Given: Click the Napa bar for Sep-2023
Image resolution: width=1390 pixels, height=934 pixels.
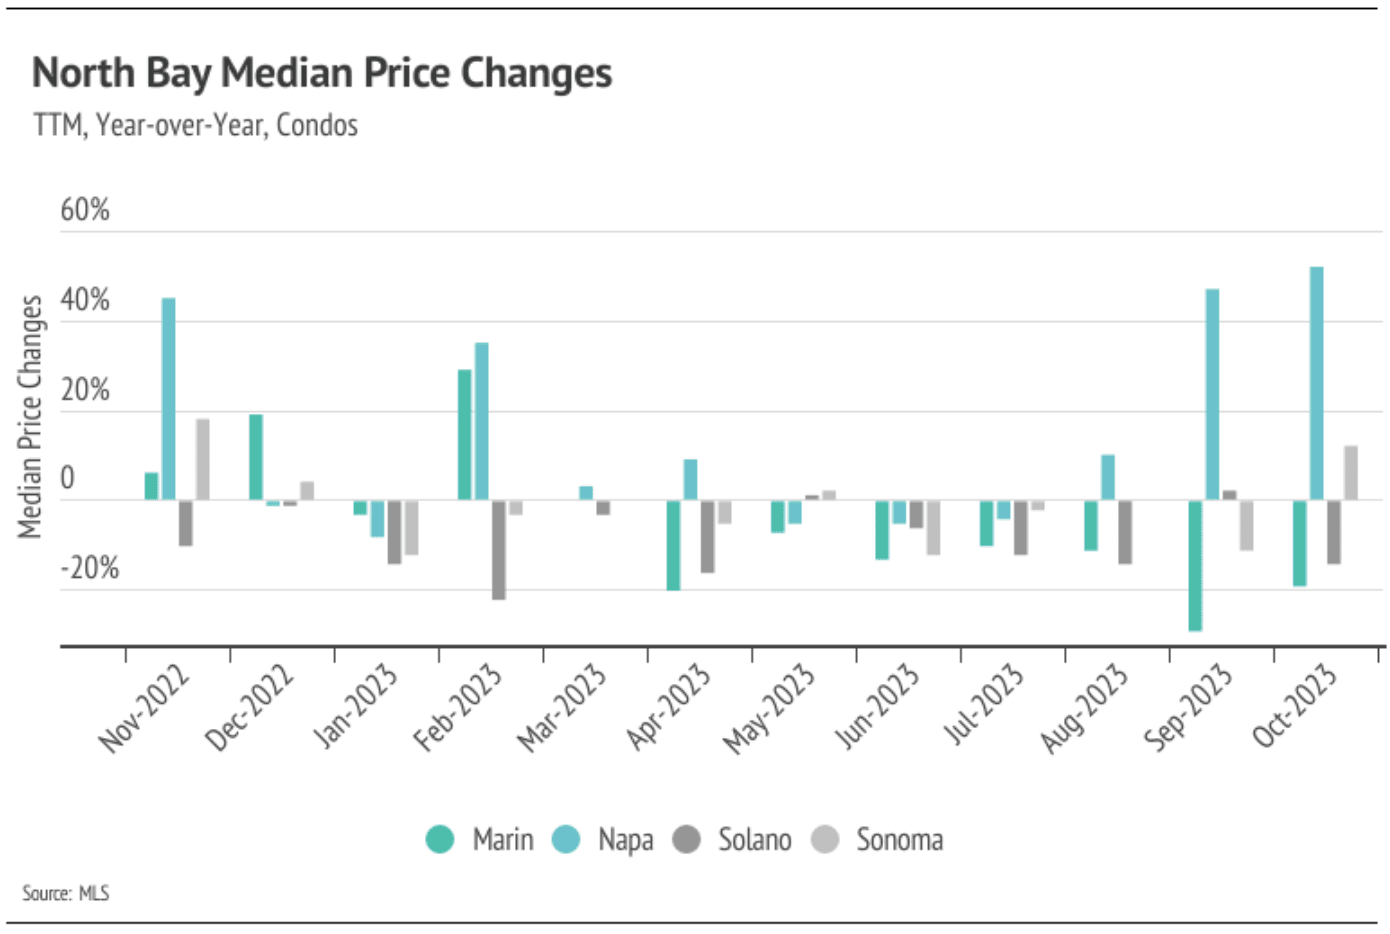Looking at the screenshot, I should [1212, 394].
